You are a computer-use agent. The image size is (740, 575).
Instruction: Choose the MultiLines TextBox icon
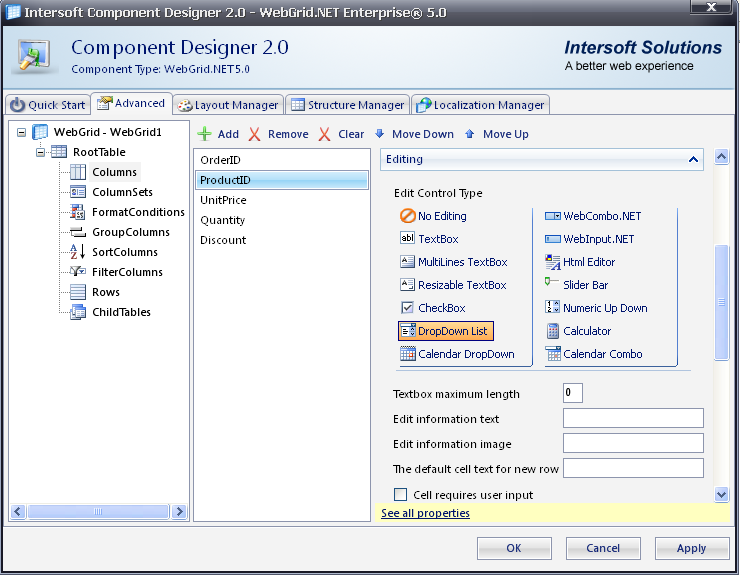click(x=407, y=262)
